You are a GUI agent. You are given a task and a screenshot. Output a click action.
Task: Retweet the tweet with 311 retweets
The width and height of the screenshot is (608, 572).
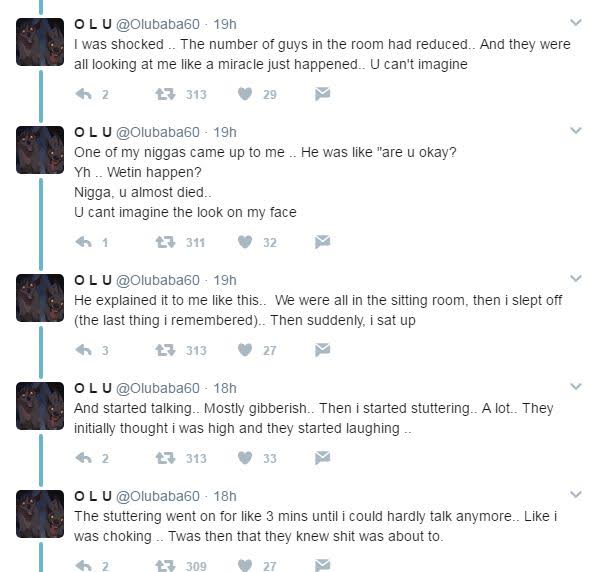pos(164,242)
